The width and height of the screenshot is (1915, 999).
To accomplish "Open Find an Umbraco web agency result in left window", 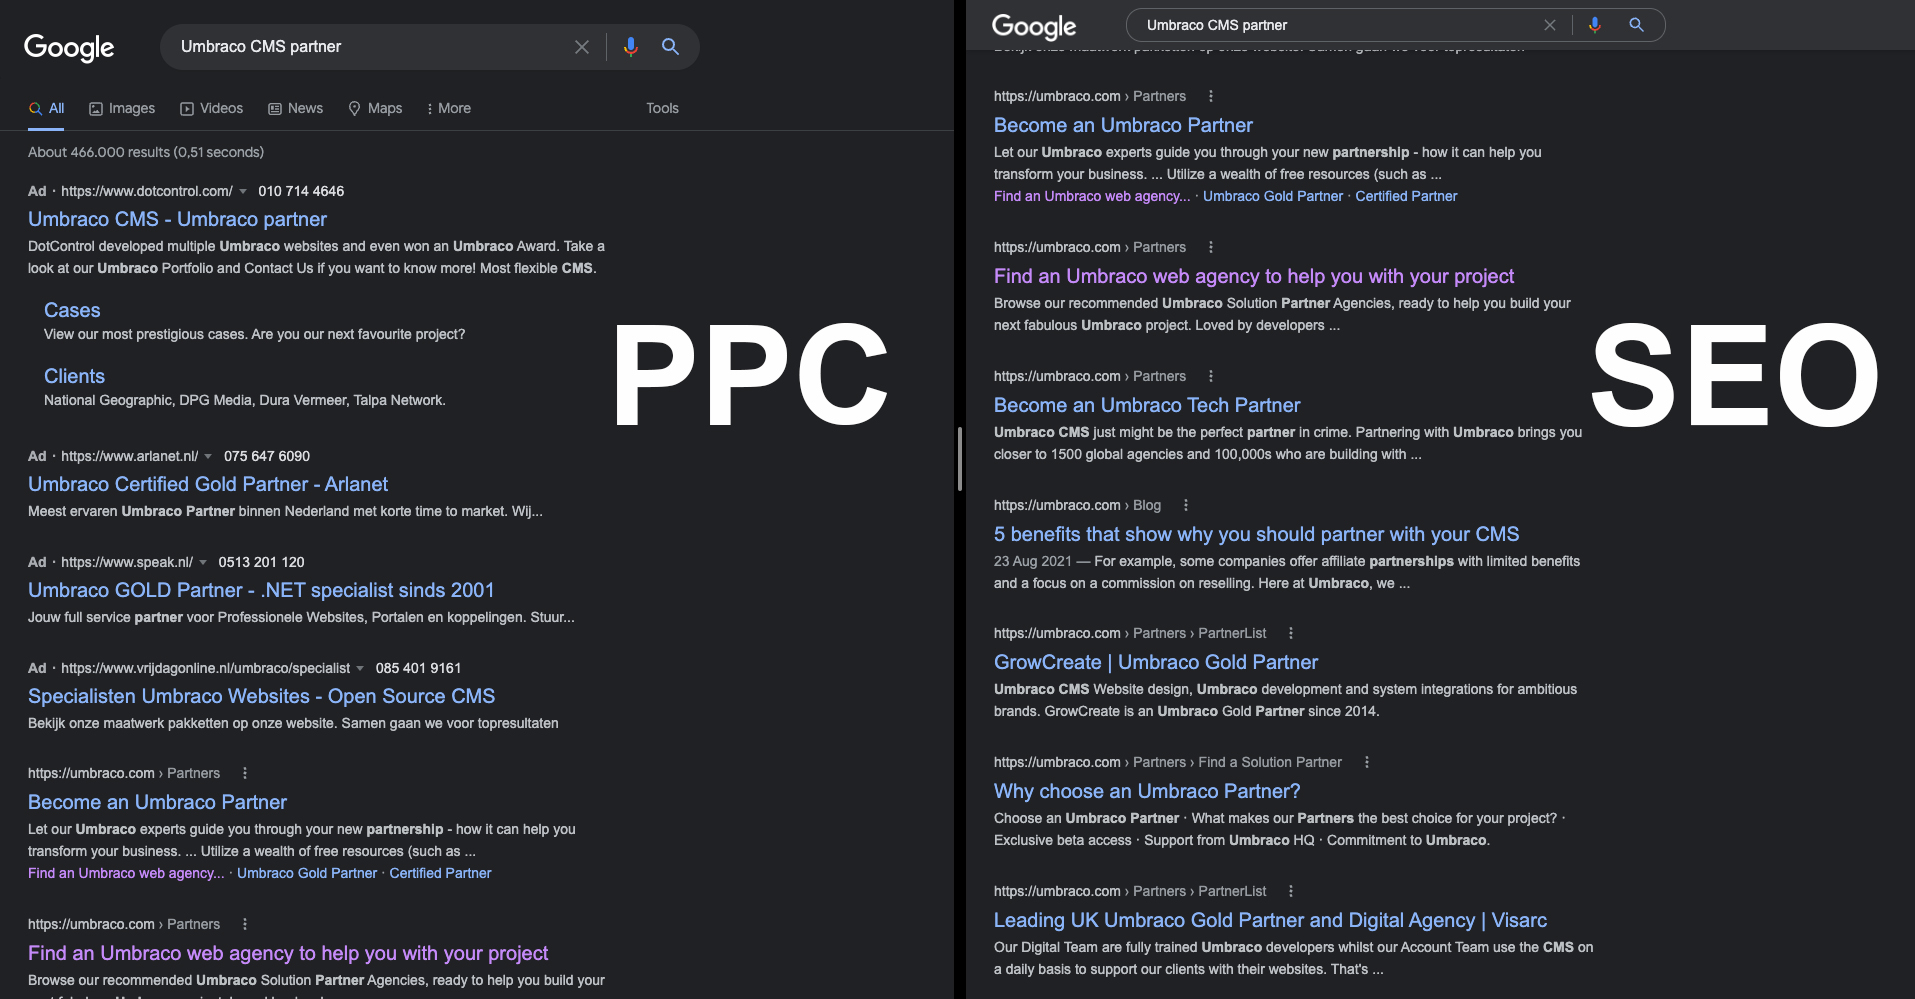I will (x=288, y=953).
